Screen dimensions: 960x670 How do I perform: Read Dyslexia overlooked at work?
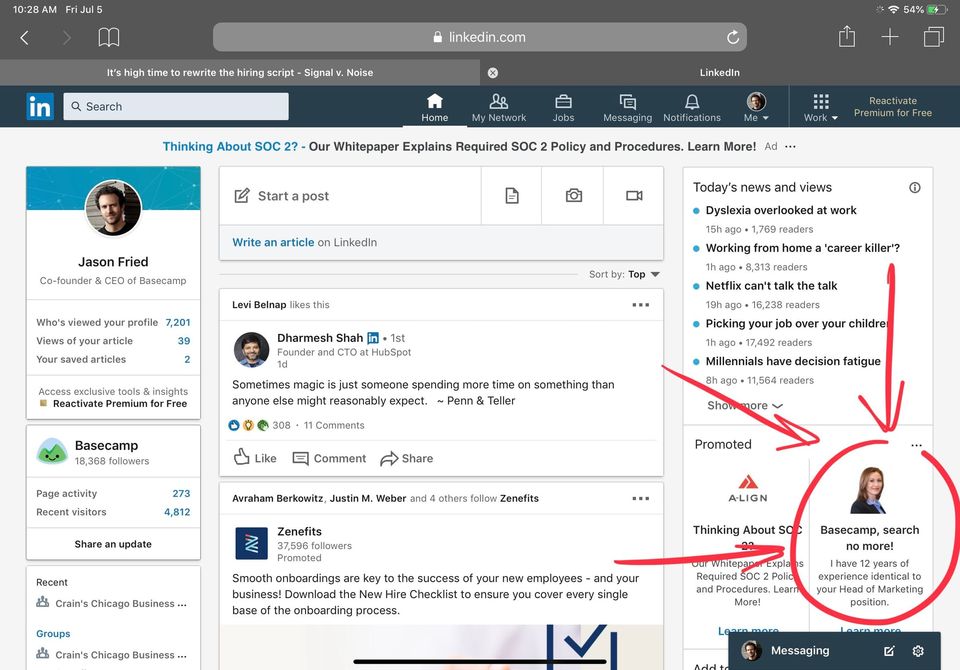781,210
